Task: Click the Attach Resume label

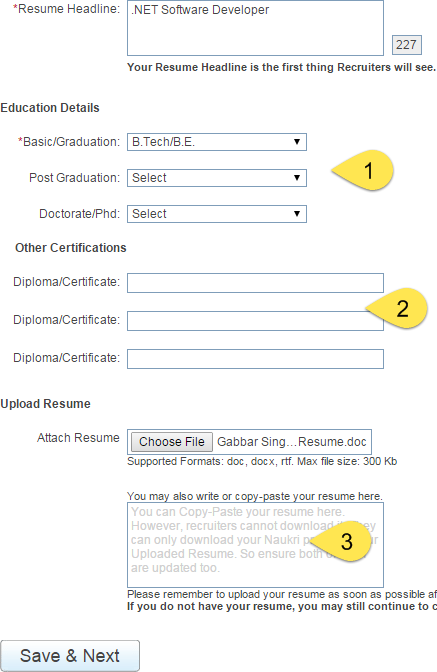Action: coord(78,438)
